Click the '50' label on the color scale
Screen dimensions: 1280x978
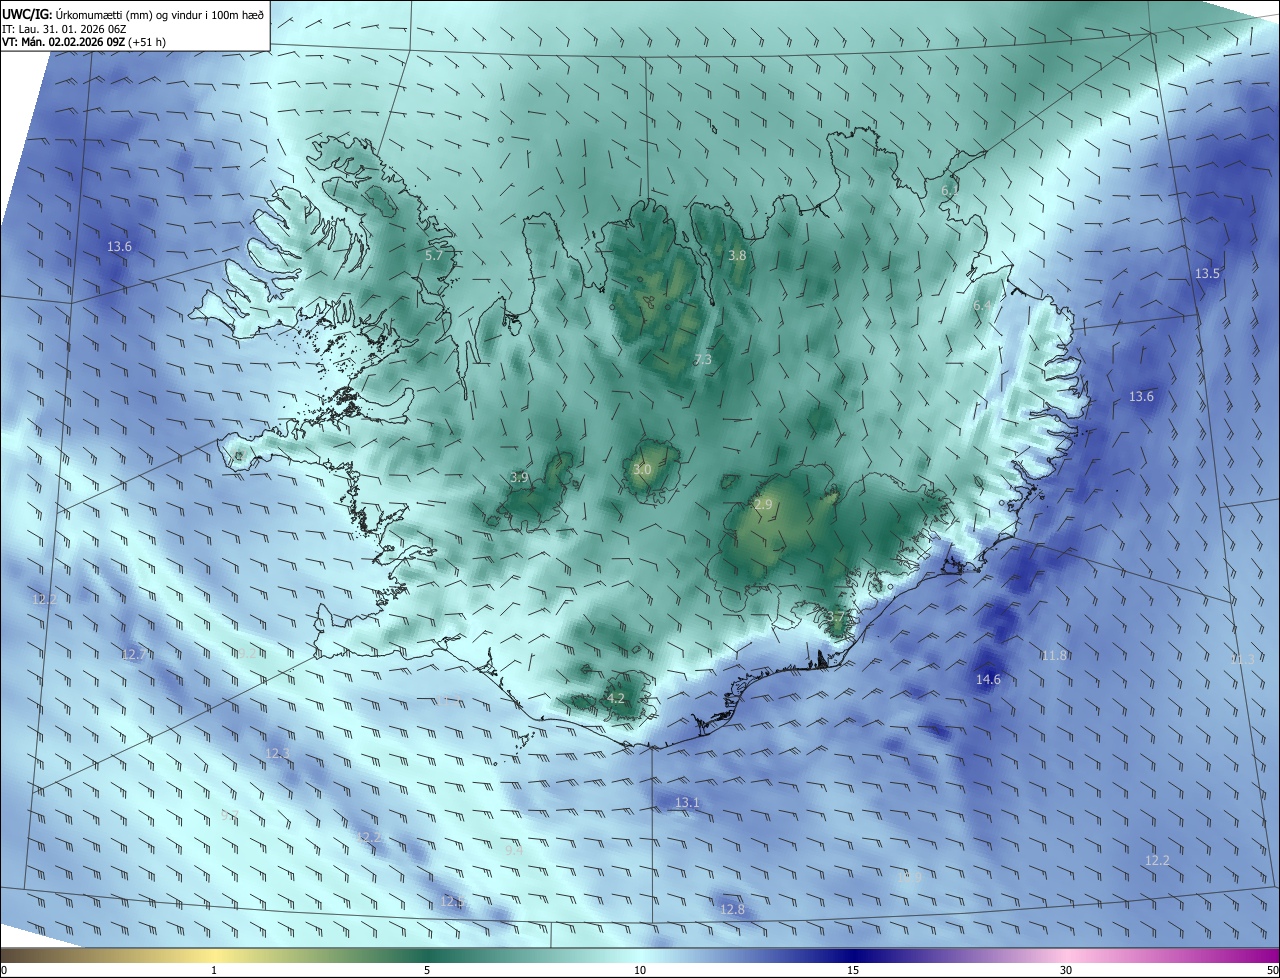click(x=1272, y=970)
